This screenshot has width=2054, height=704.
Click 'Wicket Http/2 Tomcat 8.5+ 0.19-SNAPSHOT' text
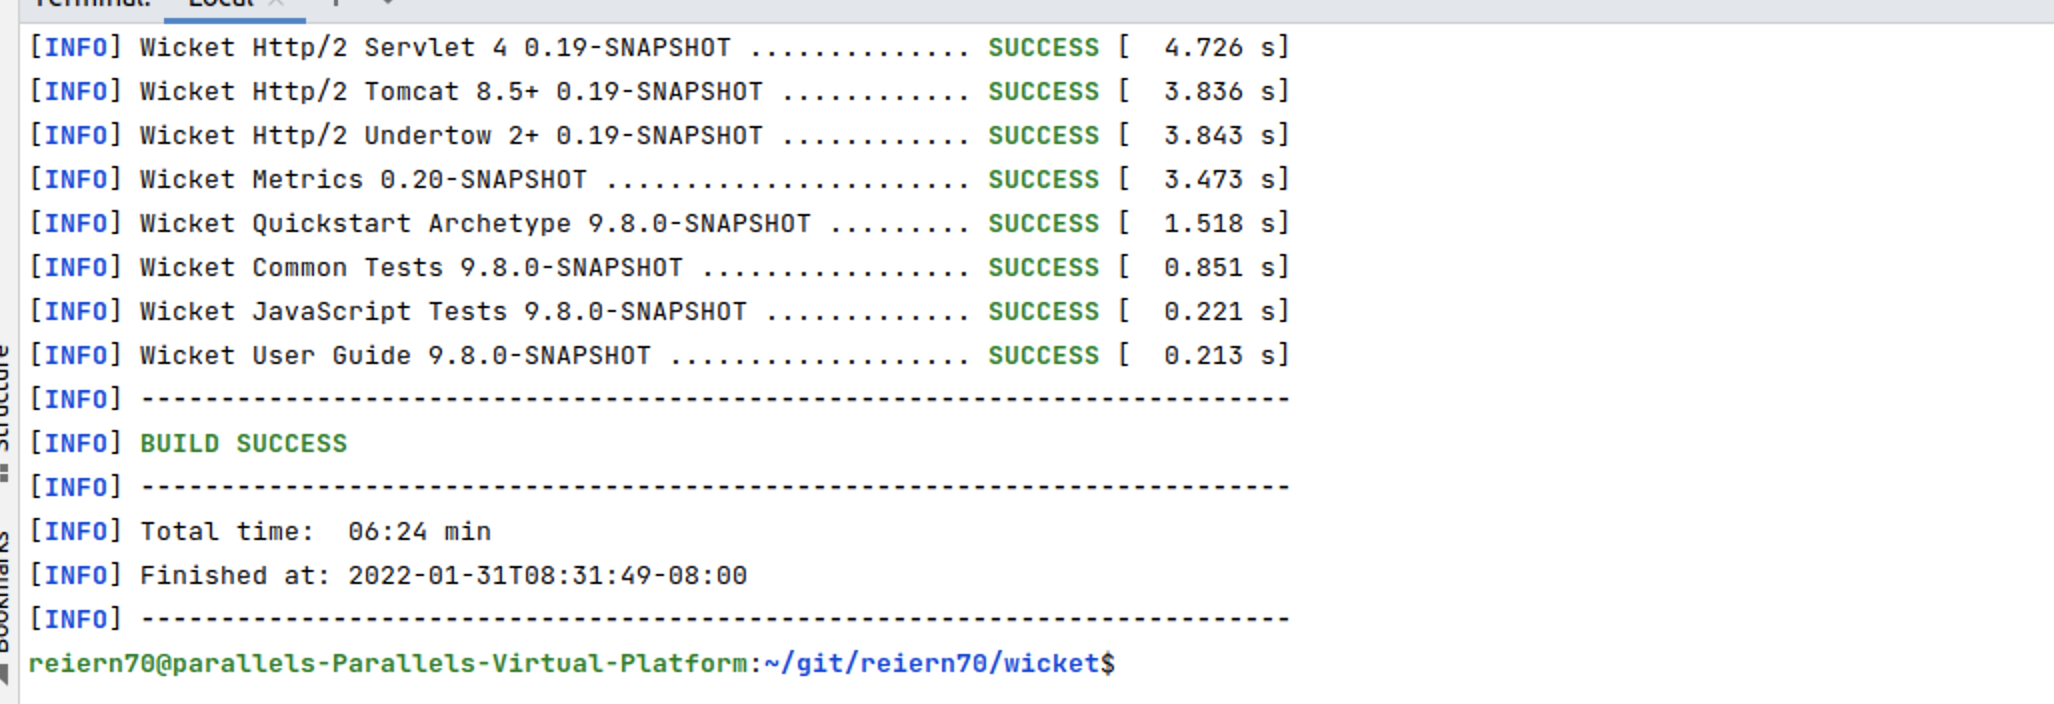click(451, 91)
